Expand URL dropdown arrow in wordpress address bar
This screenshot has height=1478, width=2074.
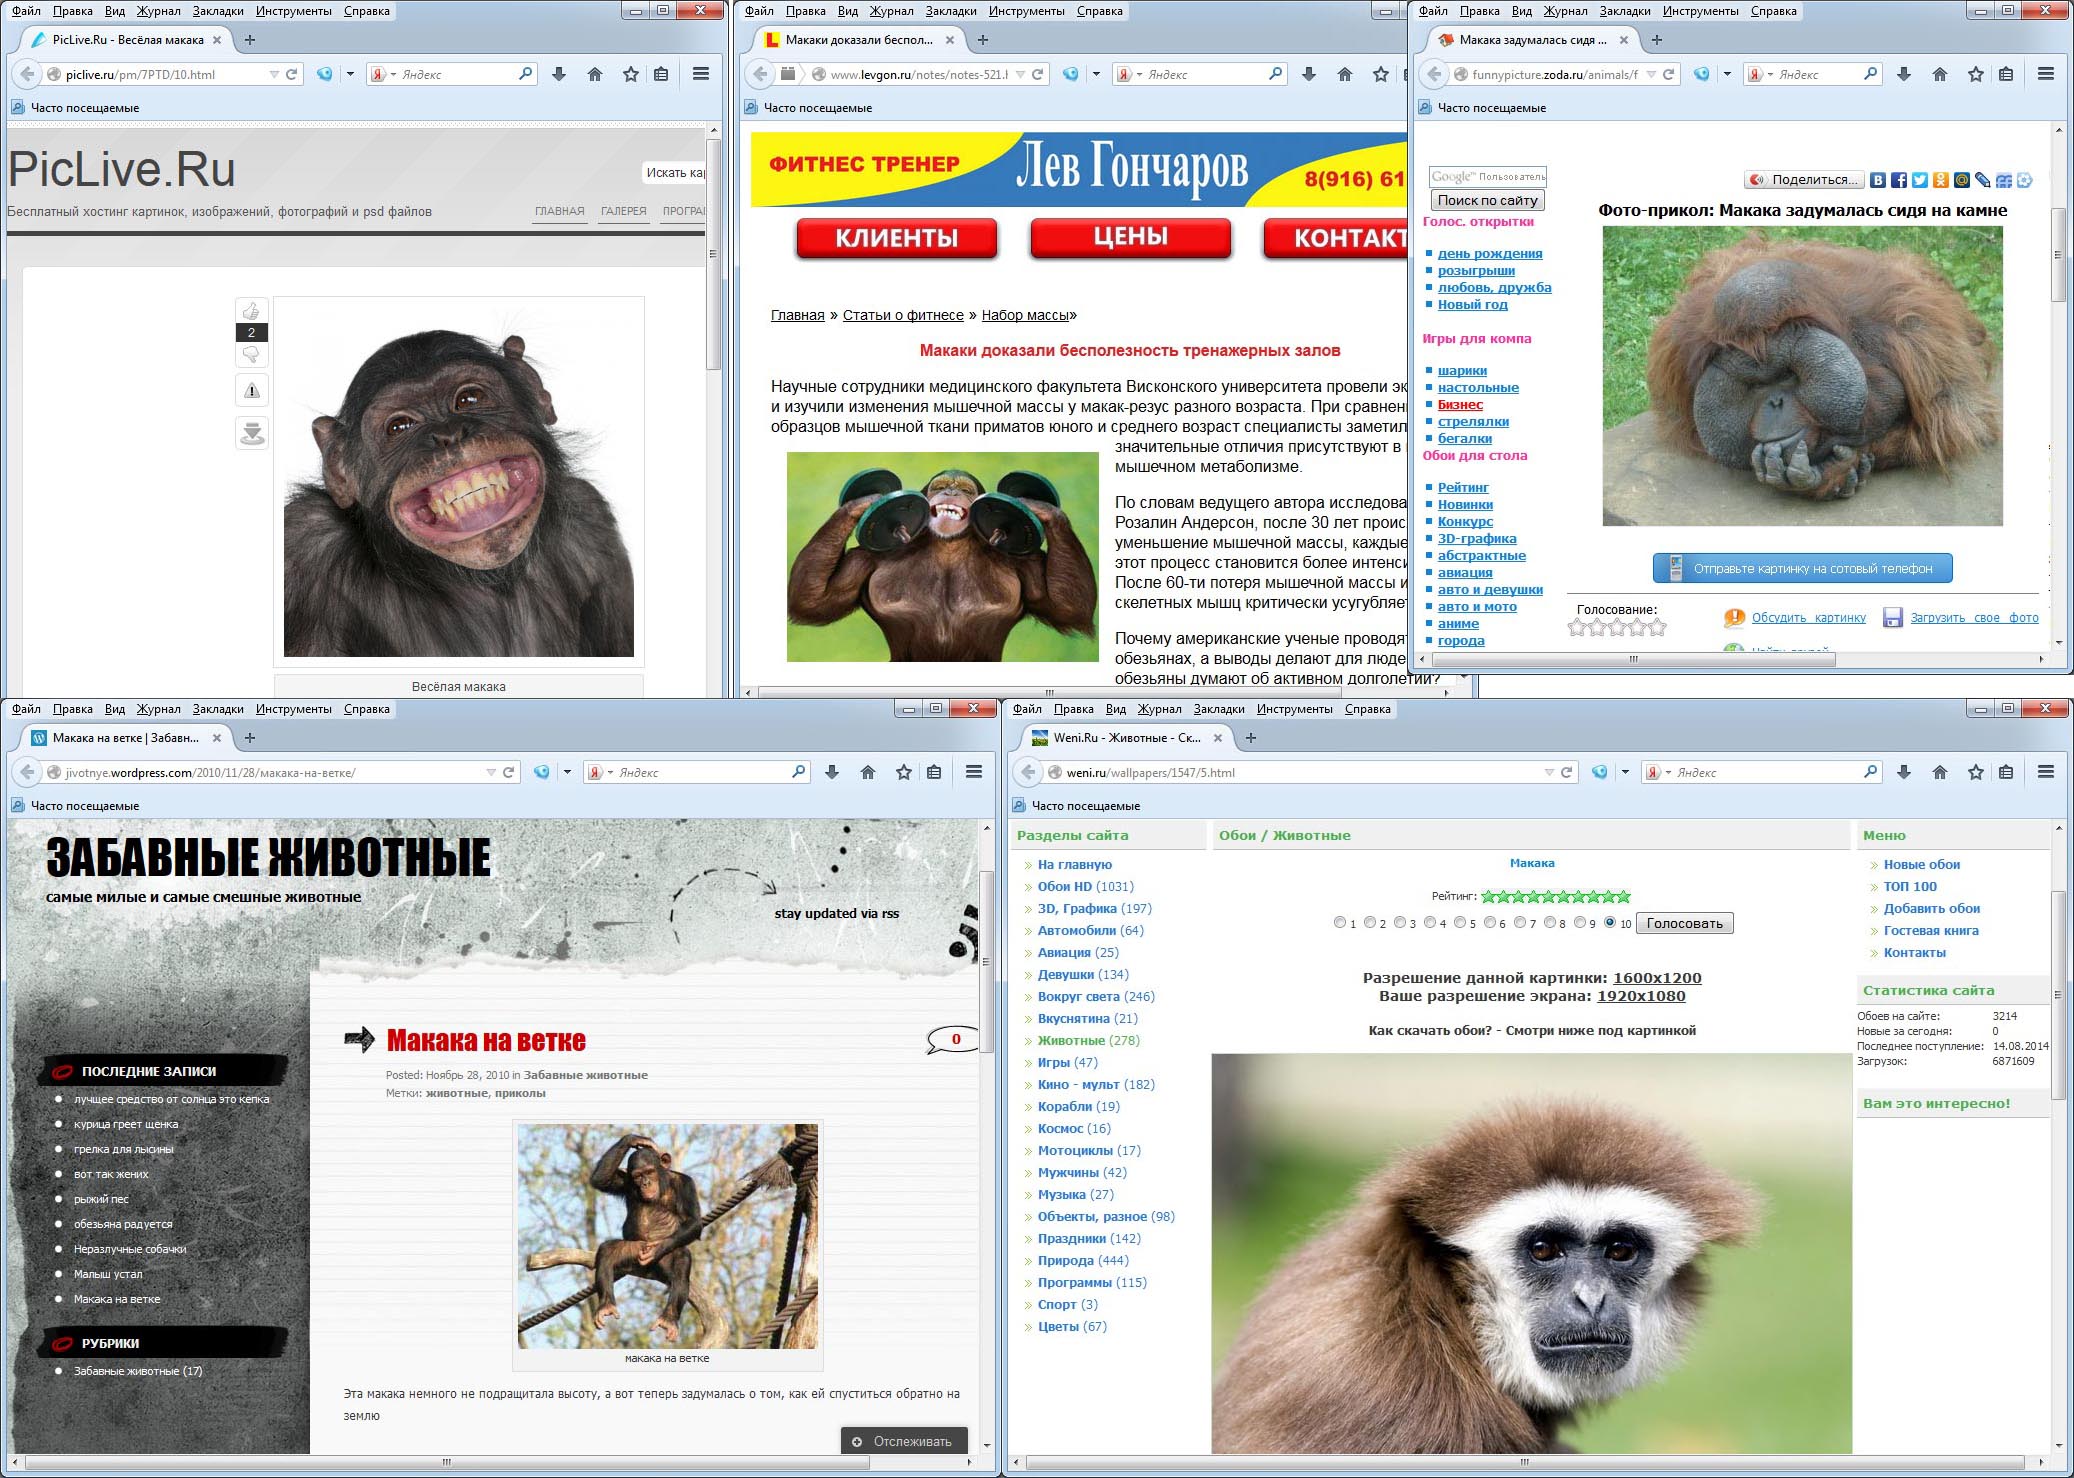coord(491,772)
